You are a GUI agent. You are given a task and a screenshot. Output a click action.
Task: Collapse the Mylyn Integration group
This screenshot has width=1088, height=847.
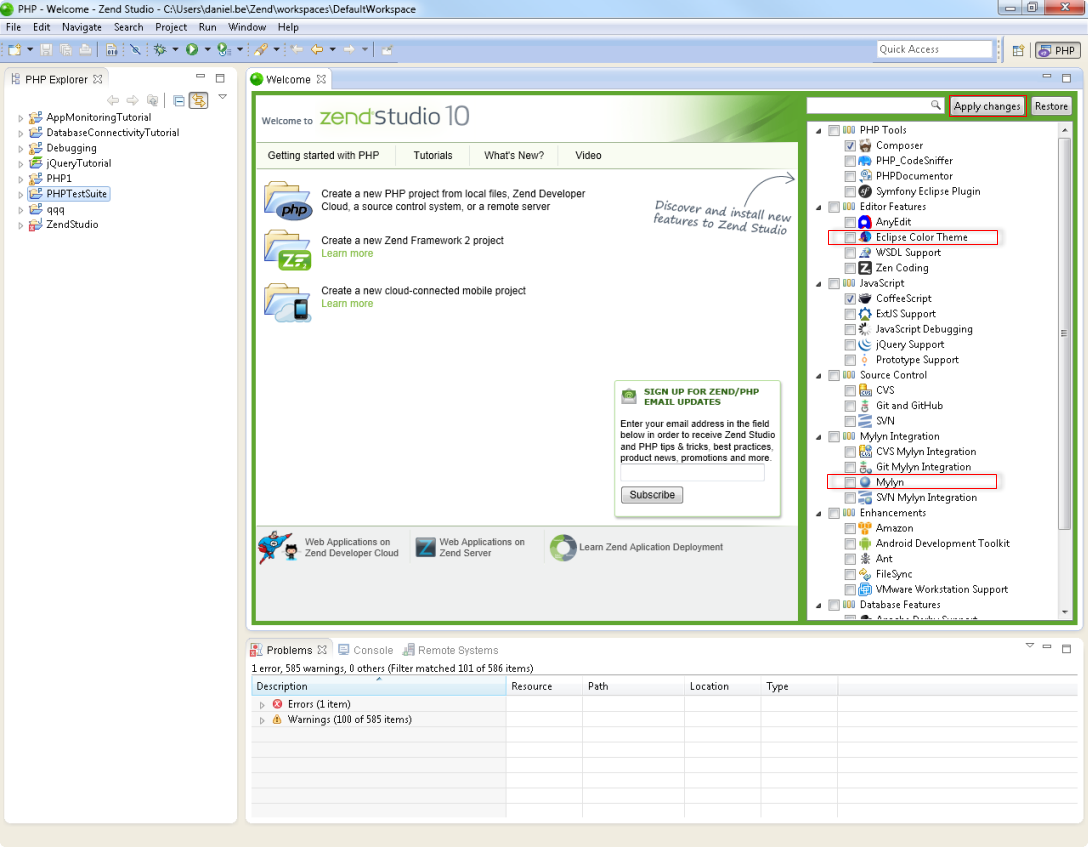[x=819, y=437]
